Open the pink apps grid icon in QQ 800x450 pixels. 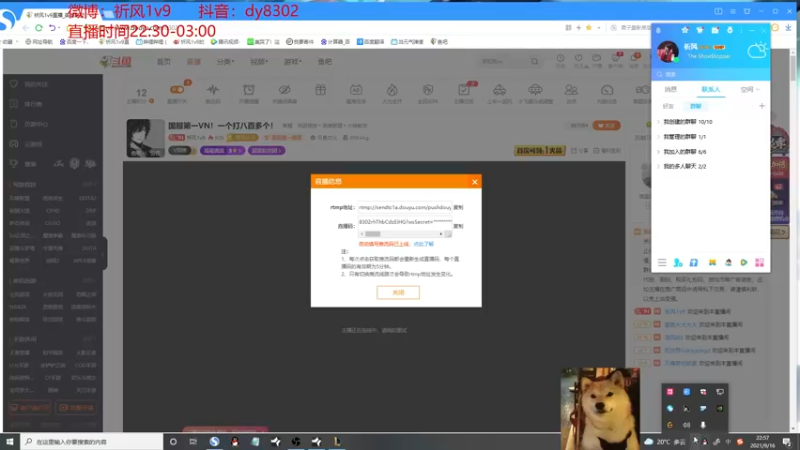760,262
